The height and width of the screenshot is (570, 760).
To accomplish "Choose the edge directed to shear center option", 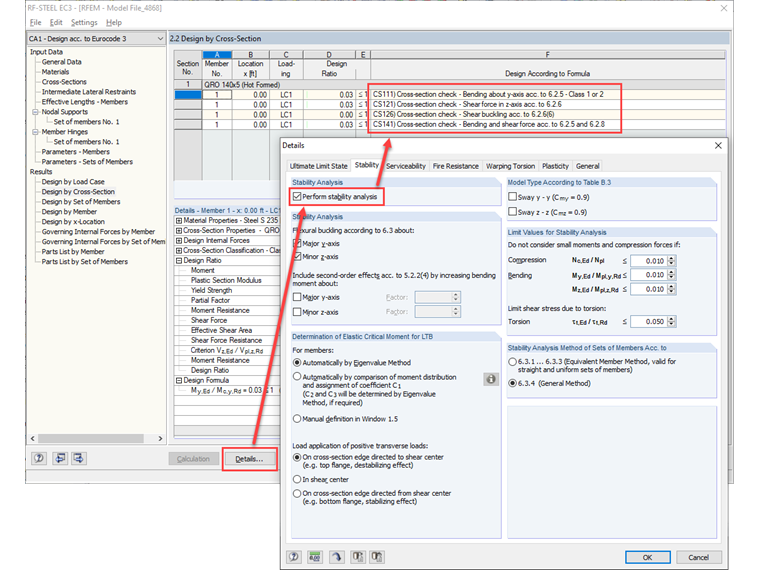I will click(297, 457).
